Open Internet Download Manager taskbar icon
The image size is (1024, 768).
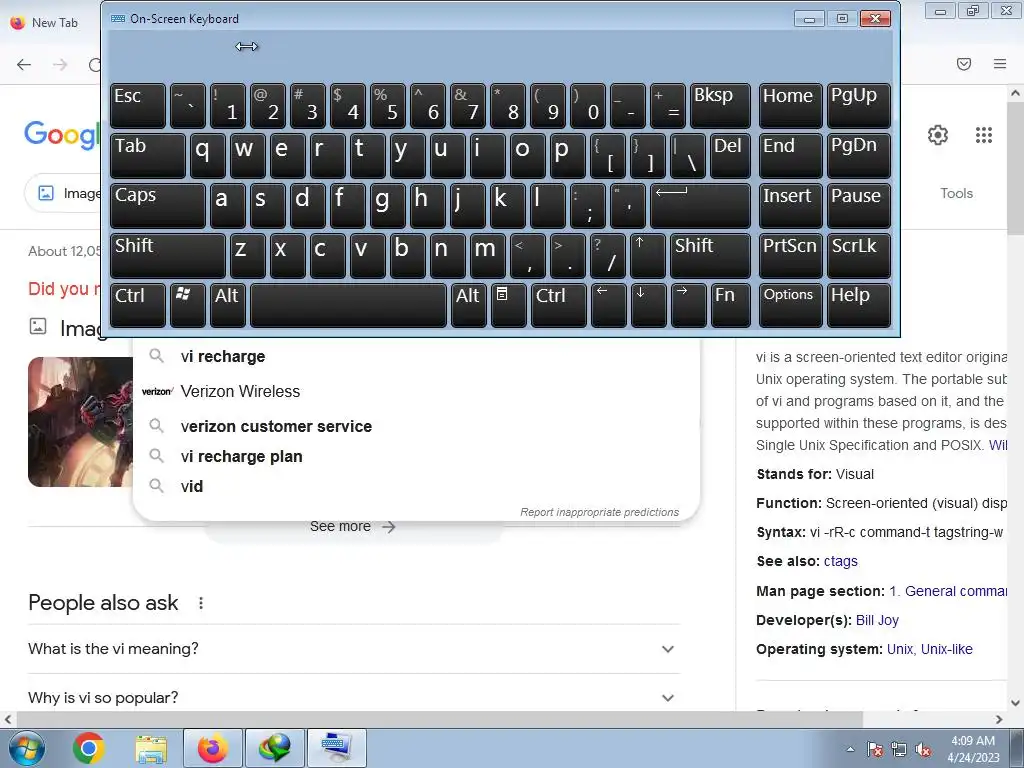tap(275, 748)
